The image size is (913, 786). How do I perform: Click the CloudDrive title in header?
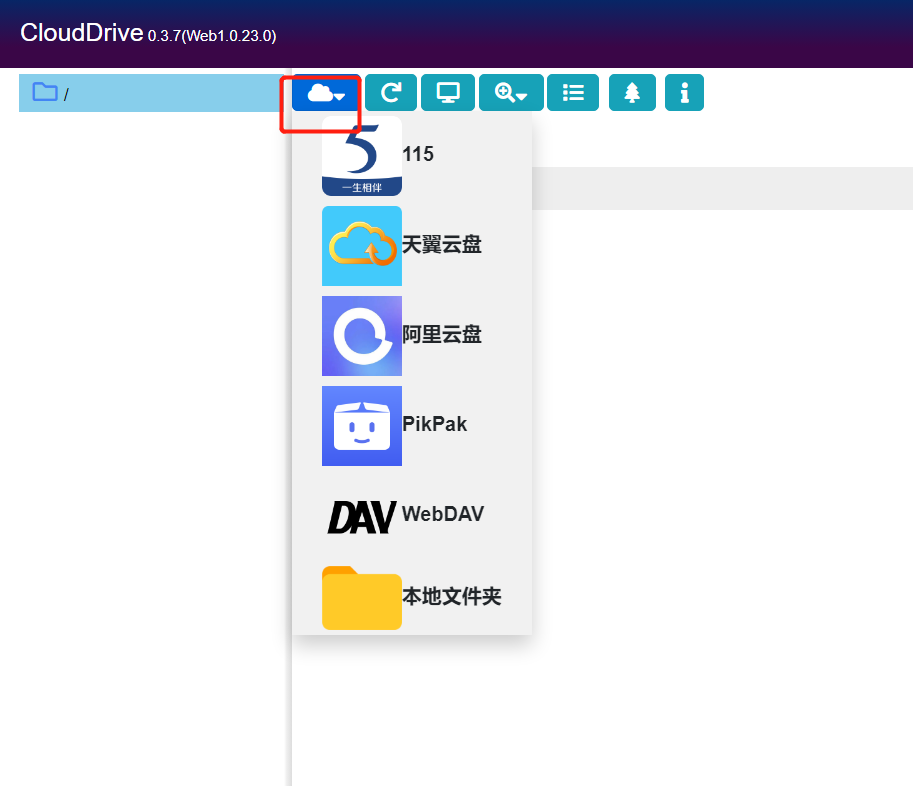click(82, 33)
